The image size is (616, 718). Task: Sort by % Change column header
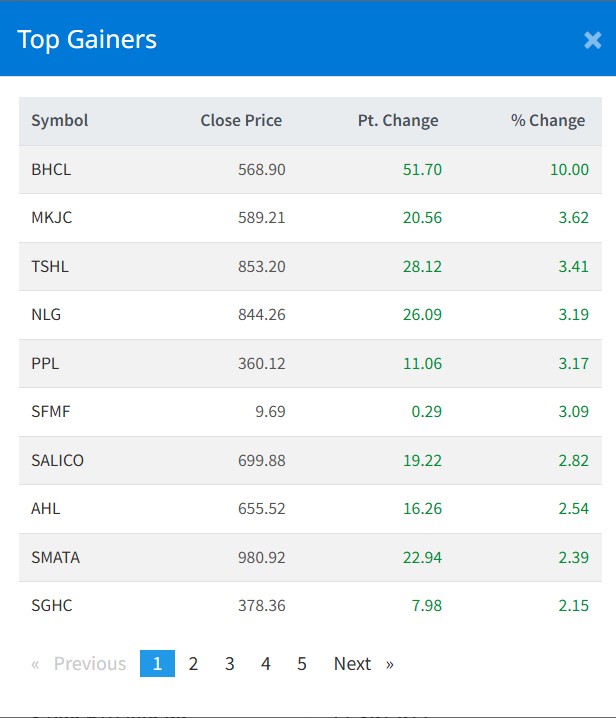pyautogui.click(x=548, y=121)
